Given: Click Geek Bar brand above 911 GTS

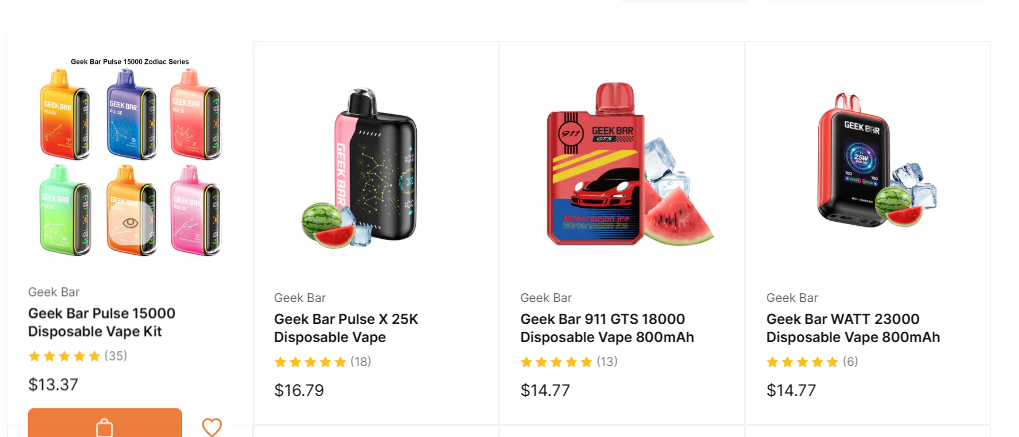Looking at the screenshot, I should 546,298.
